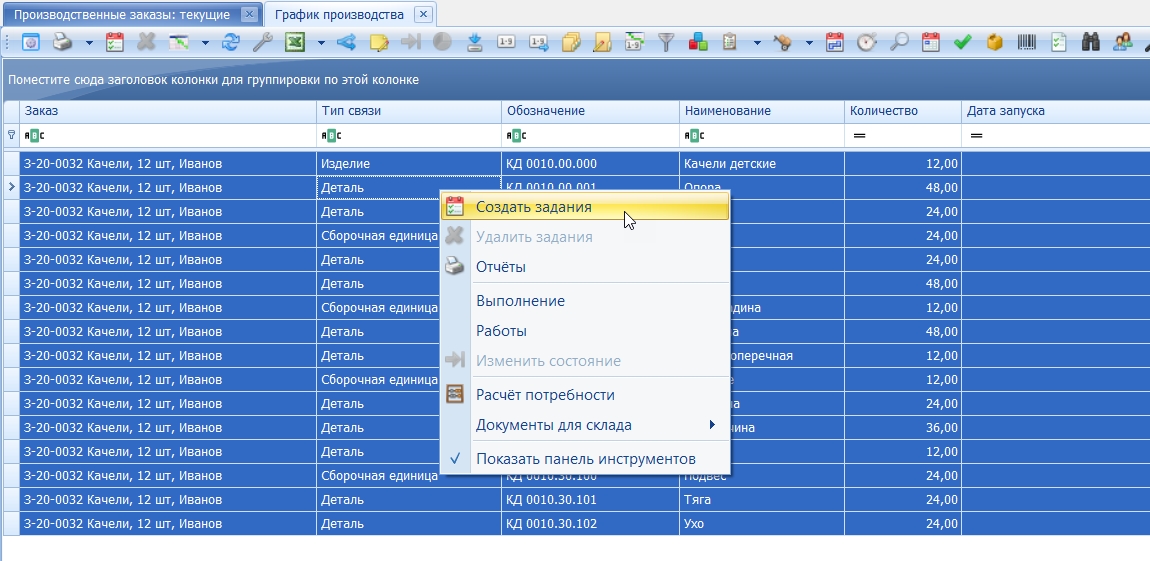The width and height of the screenshot is (1150, 561).
Task: Click the binoculars search icon
Action: click(x=1091, y=43)
